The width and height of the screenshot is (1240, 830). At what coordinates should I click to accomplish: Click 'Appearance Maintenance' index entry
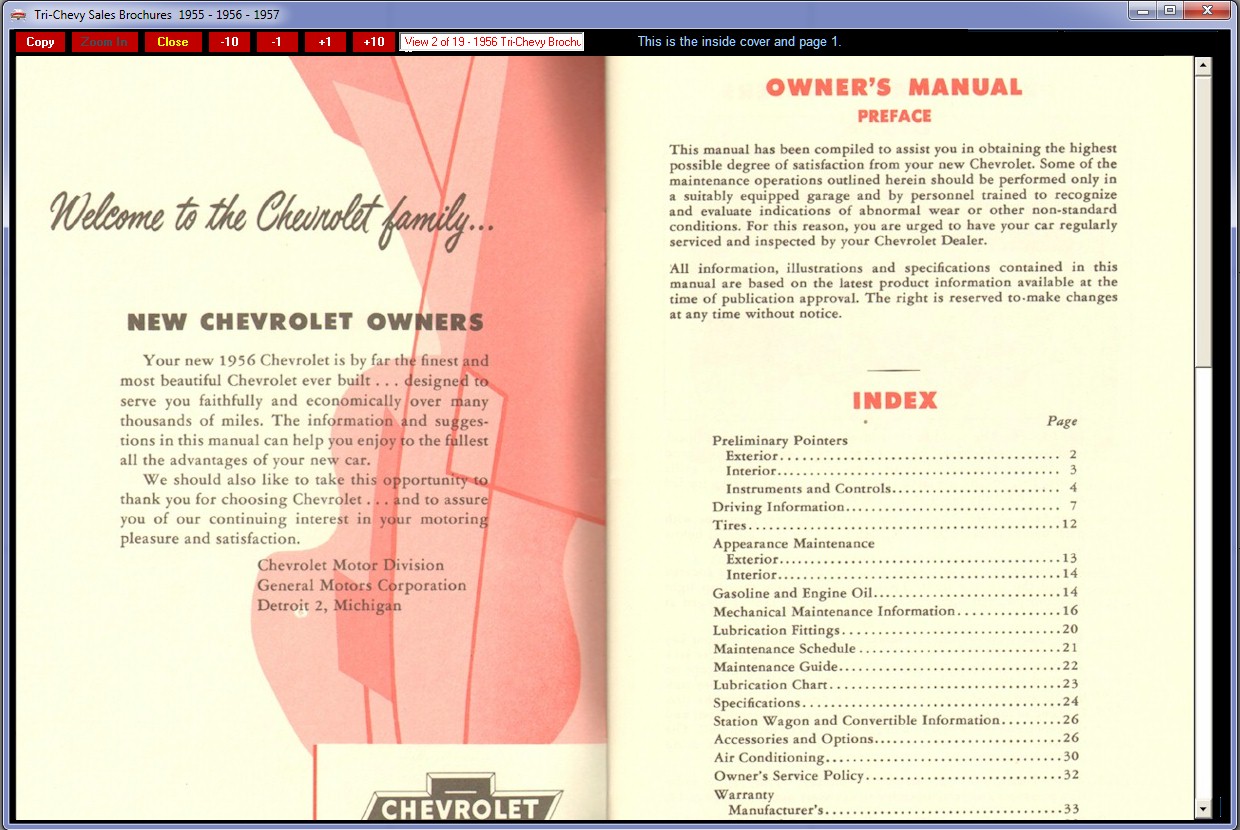pyautogui.click(x=793, y=544)
